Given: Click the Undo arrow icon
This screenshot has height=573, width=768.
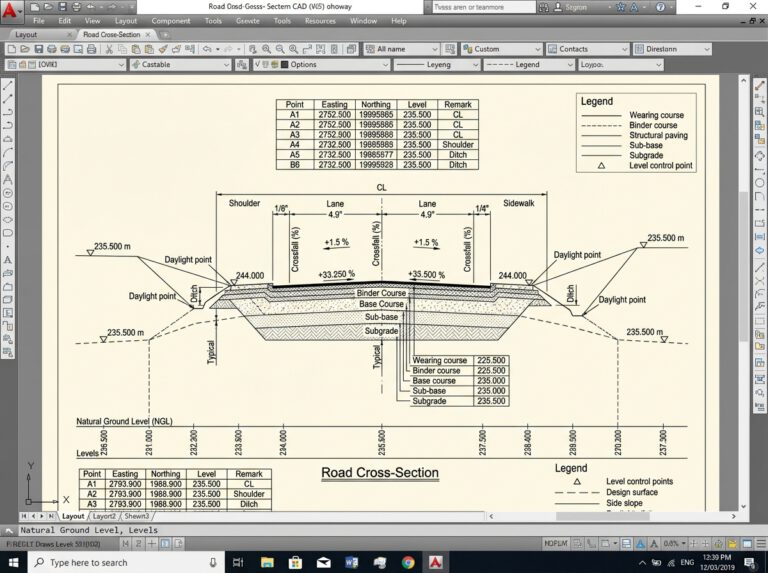Looking at the screenshot, I should 207,49.
